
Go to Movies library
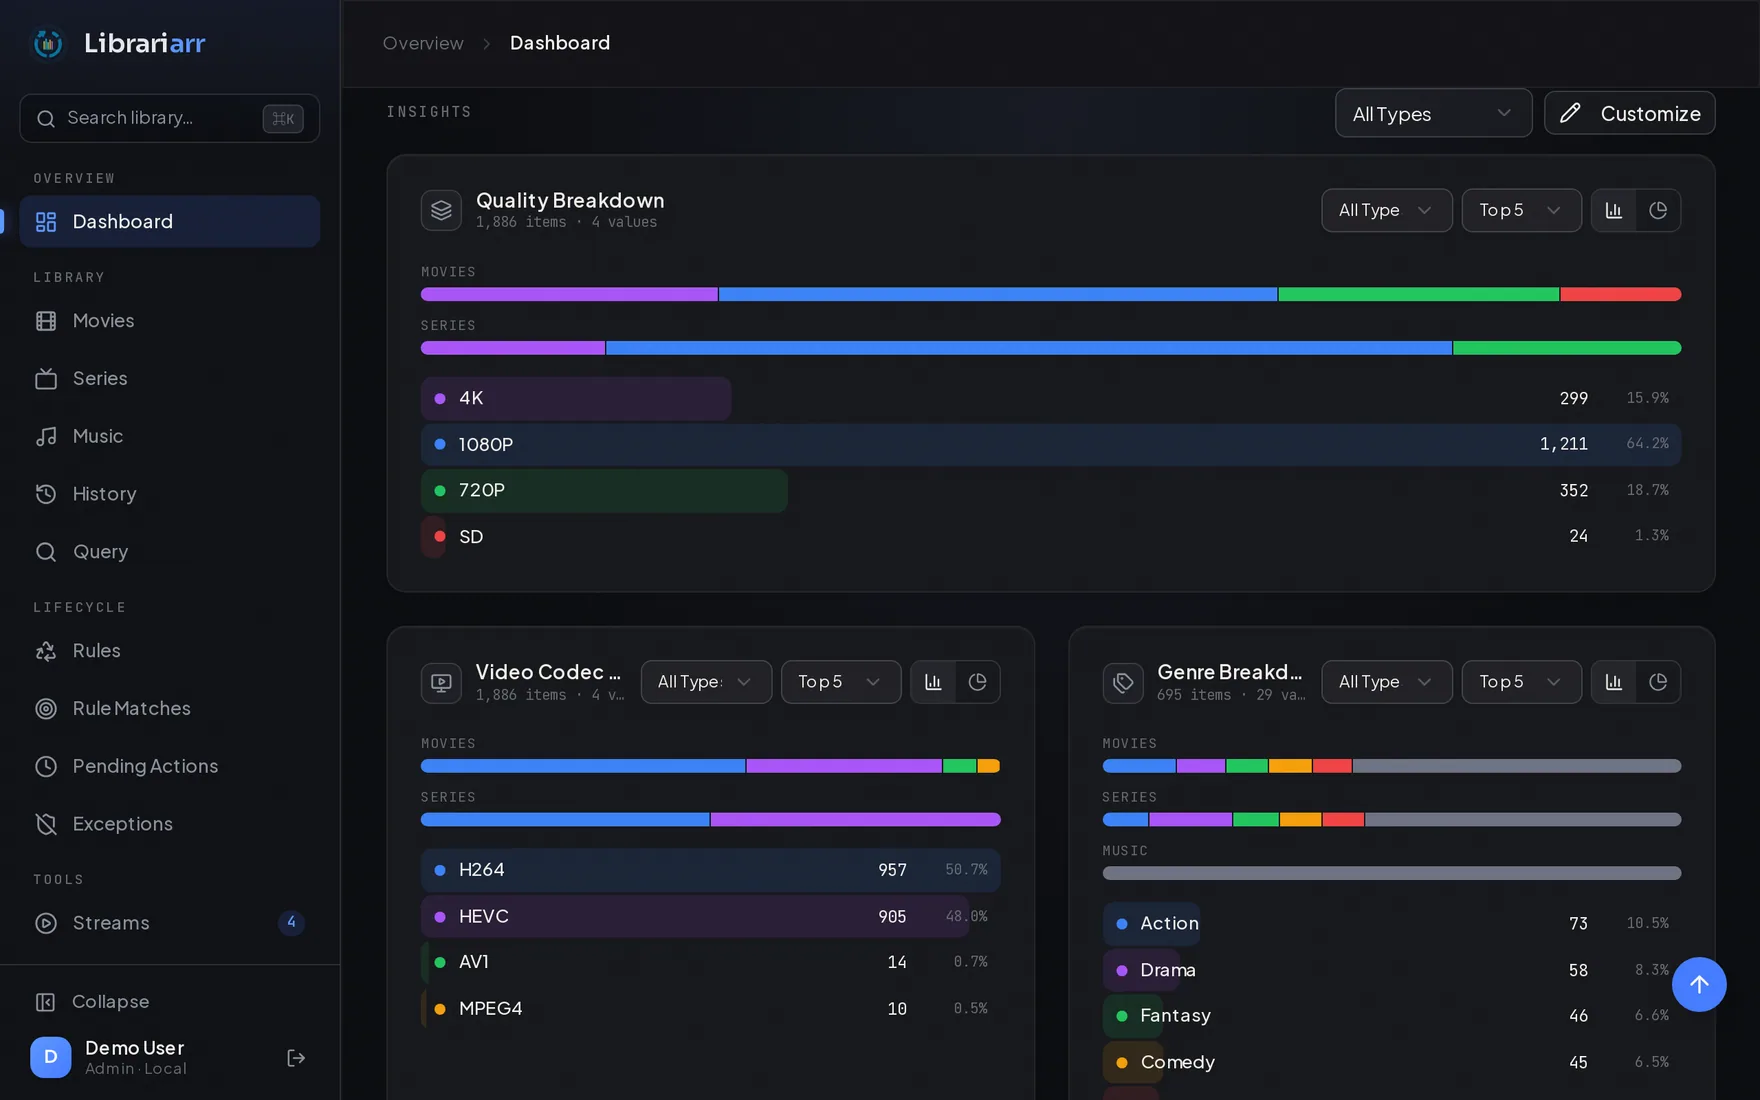(x=170, y=321)
